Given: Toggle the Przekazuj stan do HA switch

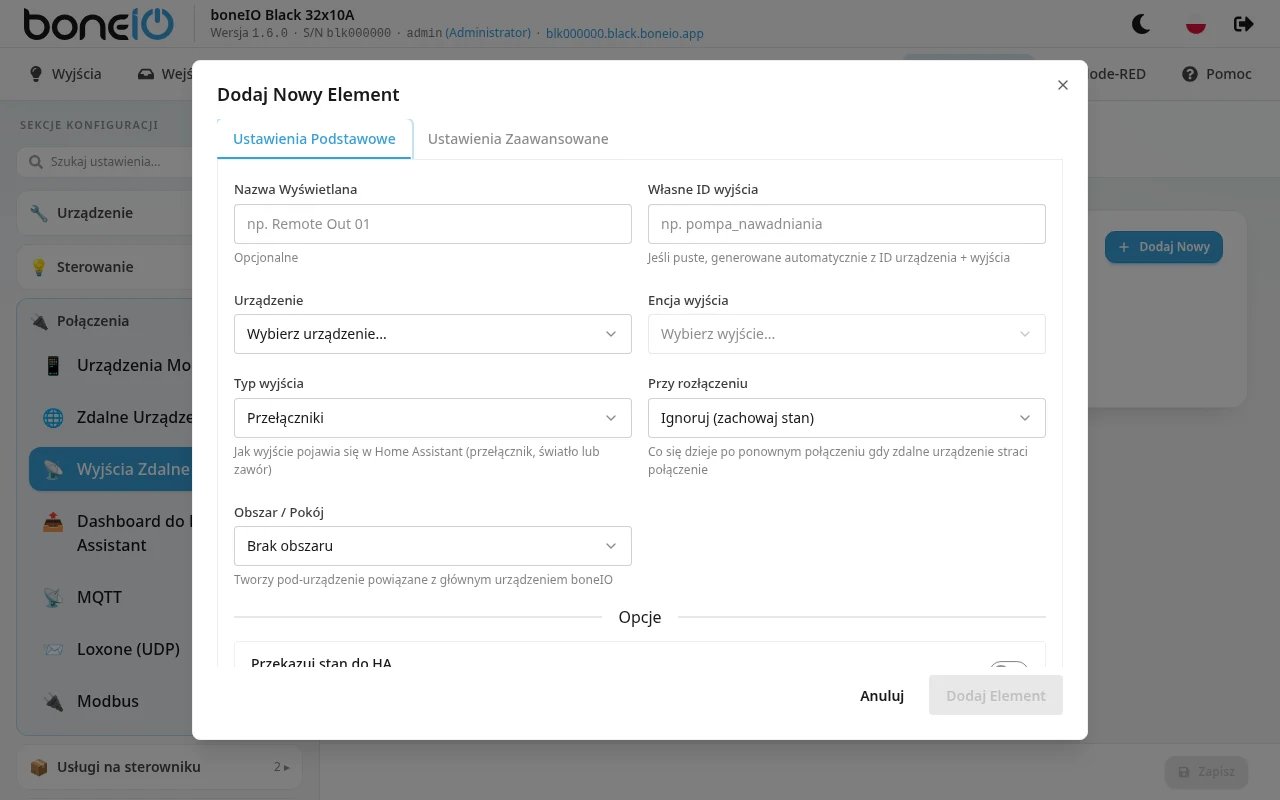Looking at the screenshot, I should [x=1009, y=666].
